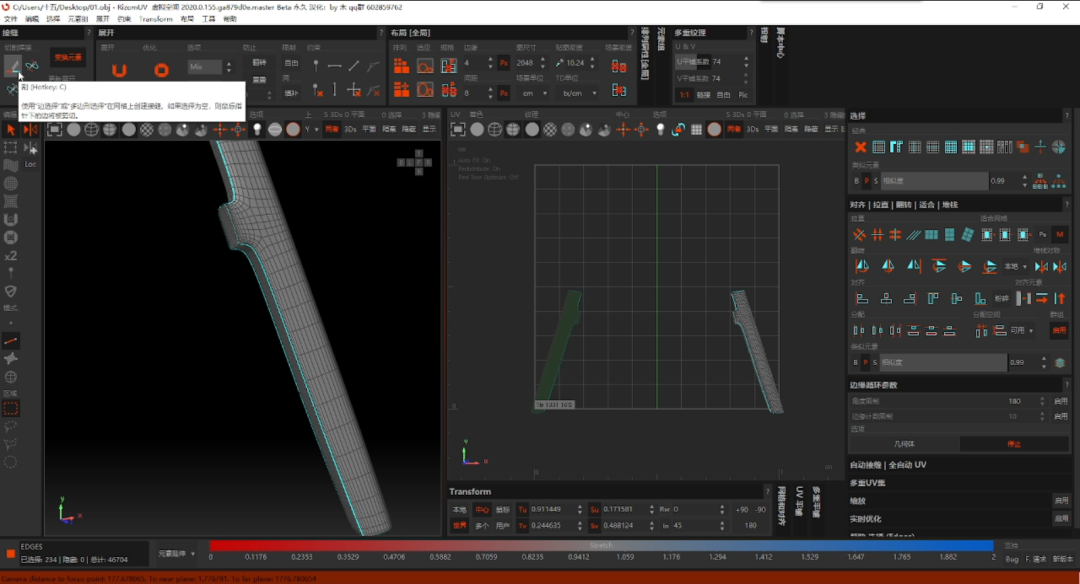Toggle the 1:1 ratio option
1080x584 pixels.
[x=684, y=95]
